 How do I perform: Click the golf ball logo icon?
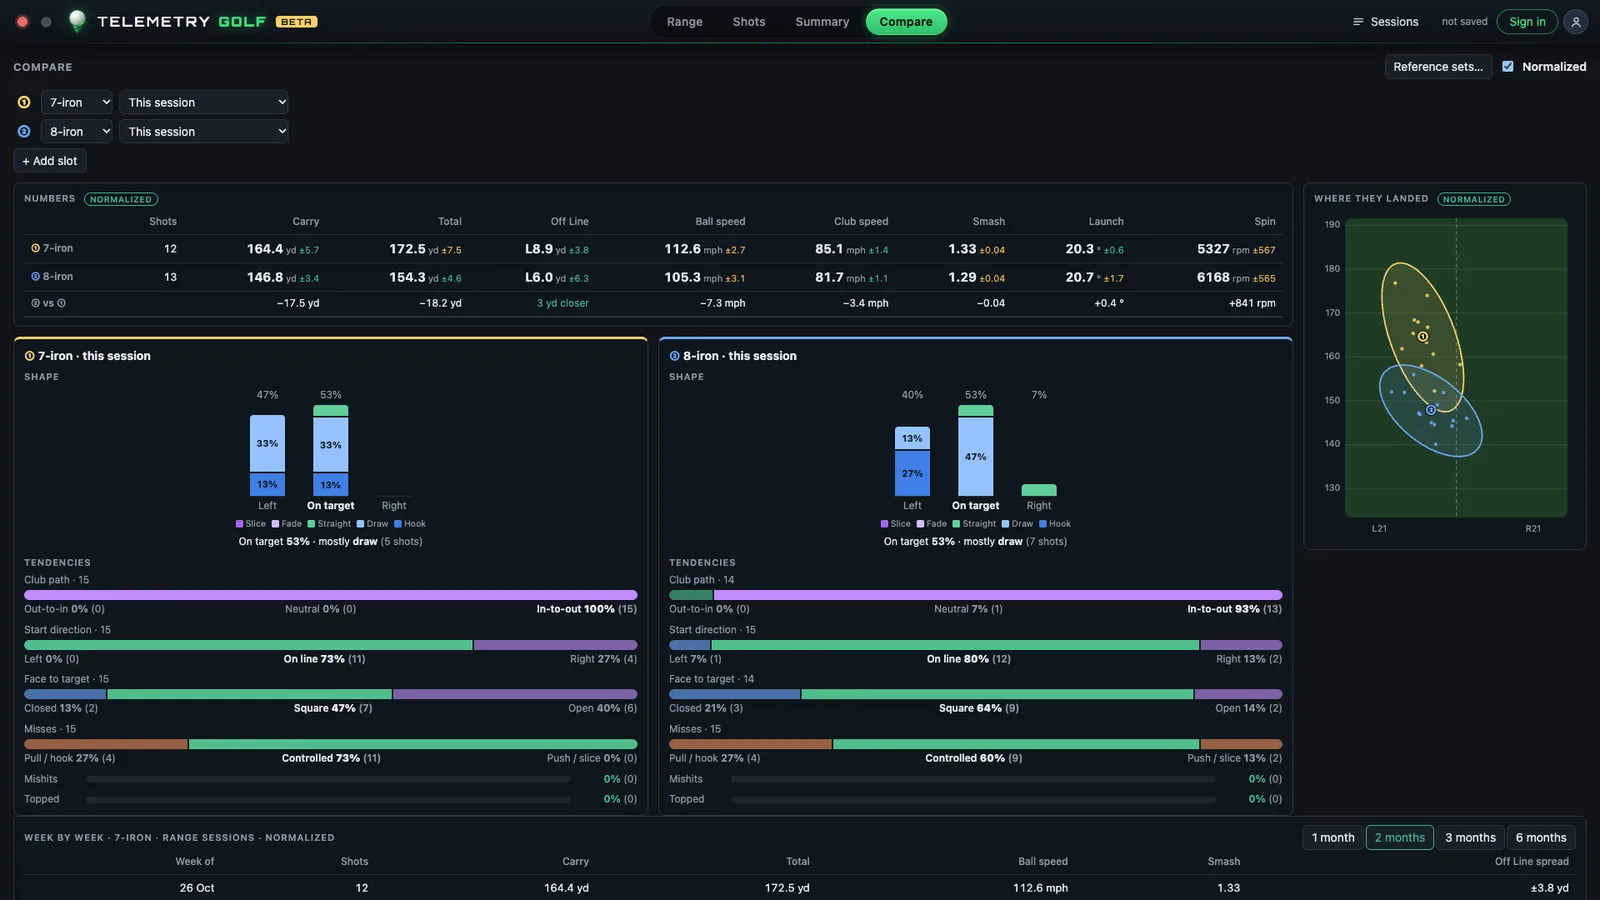coord(77,21)
